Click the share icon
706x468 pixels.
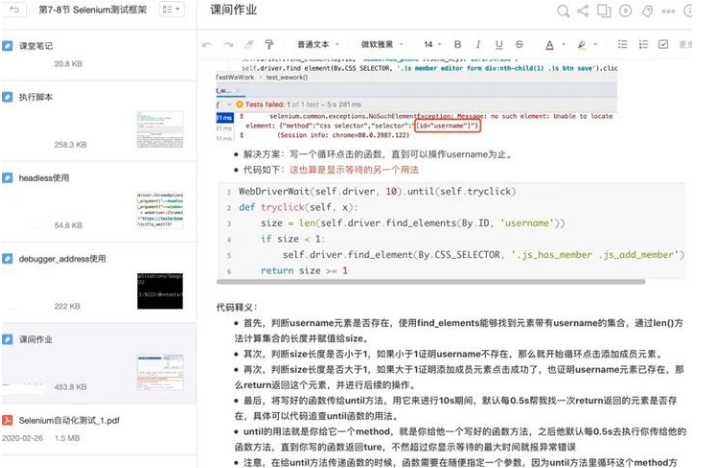[583, 10]
